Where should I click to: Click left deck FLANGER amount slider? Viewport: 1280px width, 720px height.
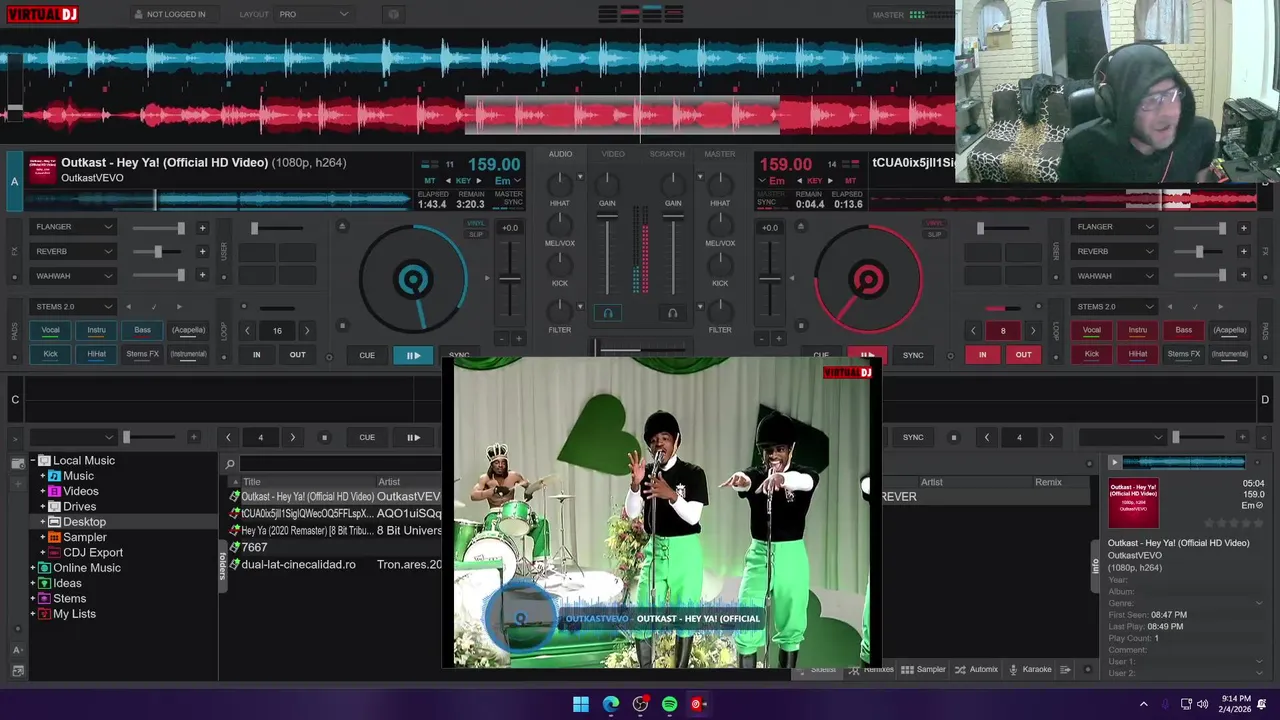[x=157, y=227]
